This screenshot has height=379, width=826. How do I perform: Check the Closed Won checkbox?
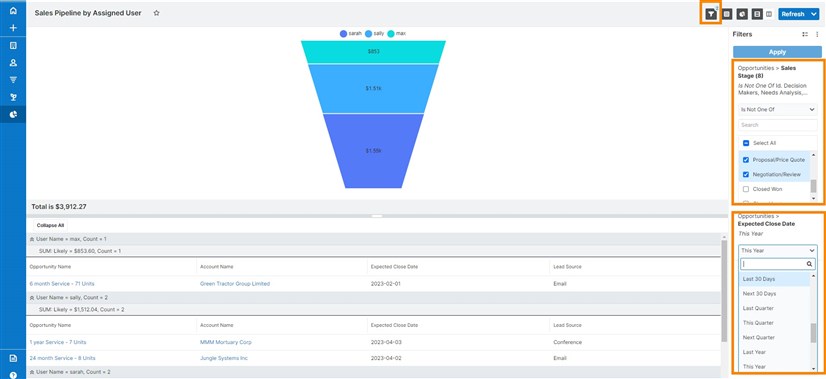[x=746, y=189]
